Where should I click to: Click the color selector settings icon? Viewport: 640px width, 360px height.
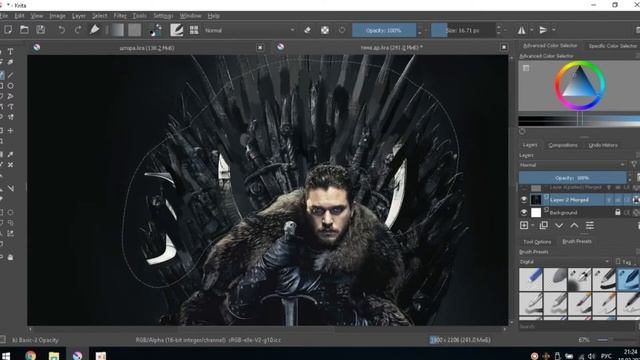pyautogui.click(x=526, y=68)
